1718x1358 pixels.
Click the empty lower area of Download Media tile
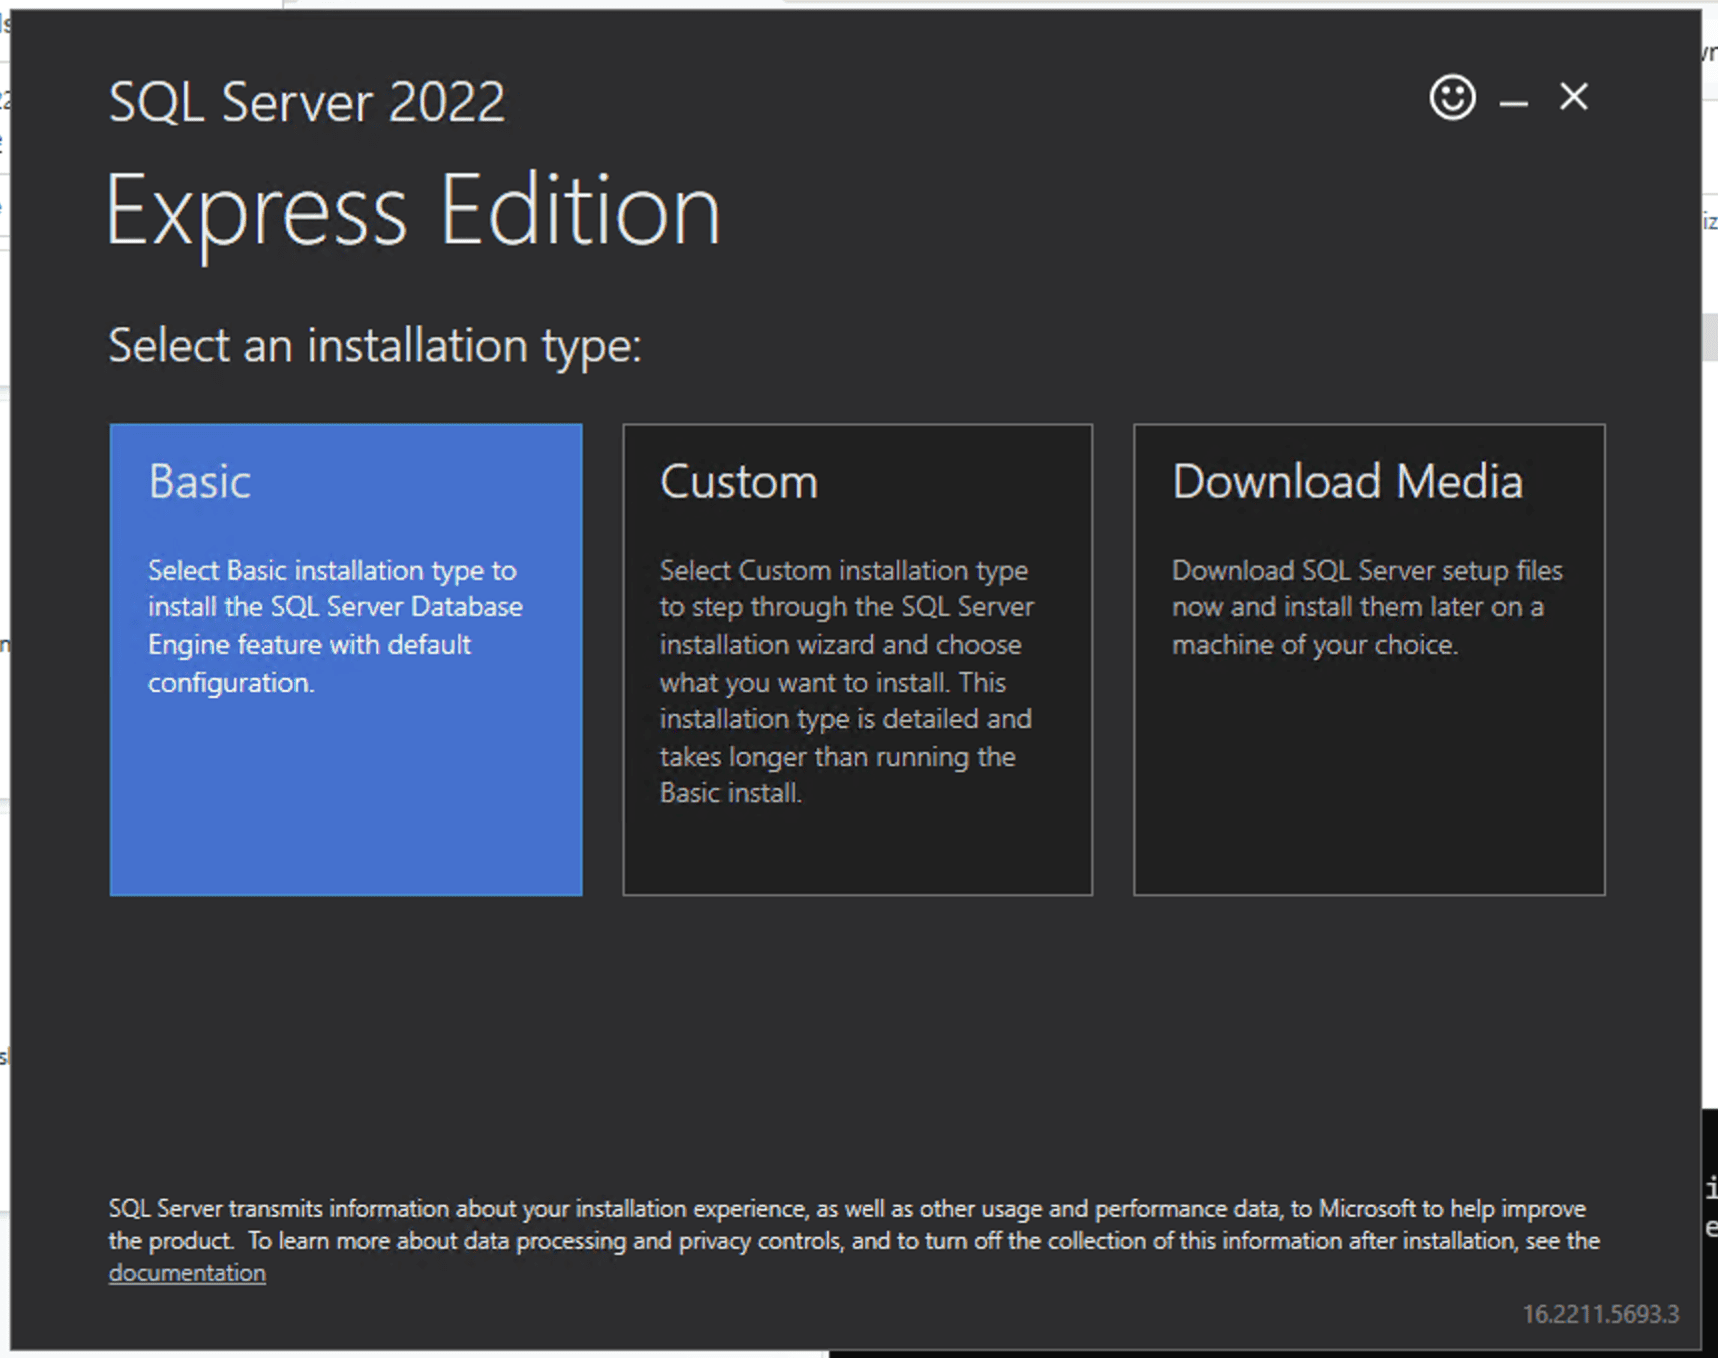(x=1368, y=790)
